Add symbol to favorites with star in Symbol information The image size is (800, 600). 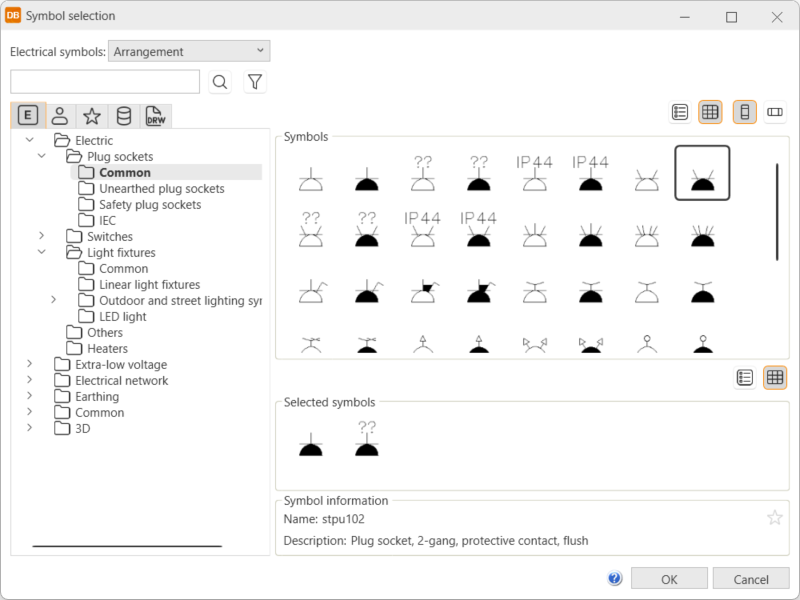[x=774, y=517]
